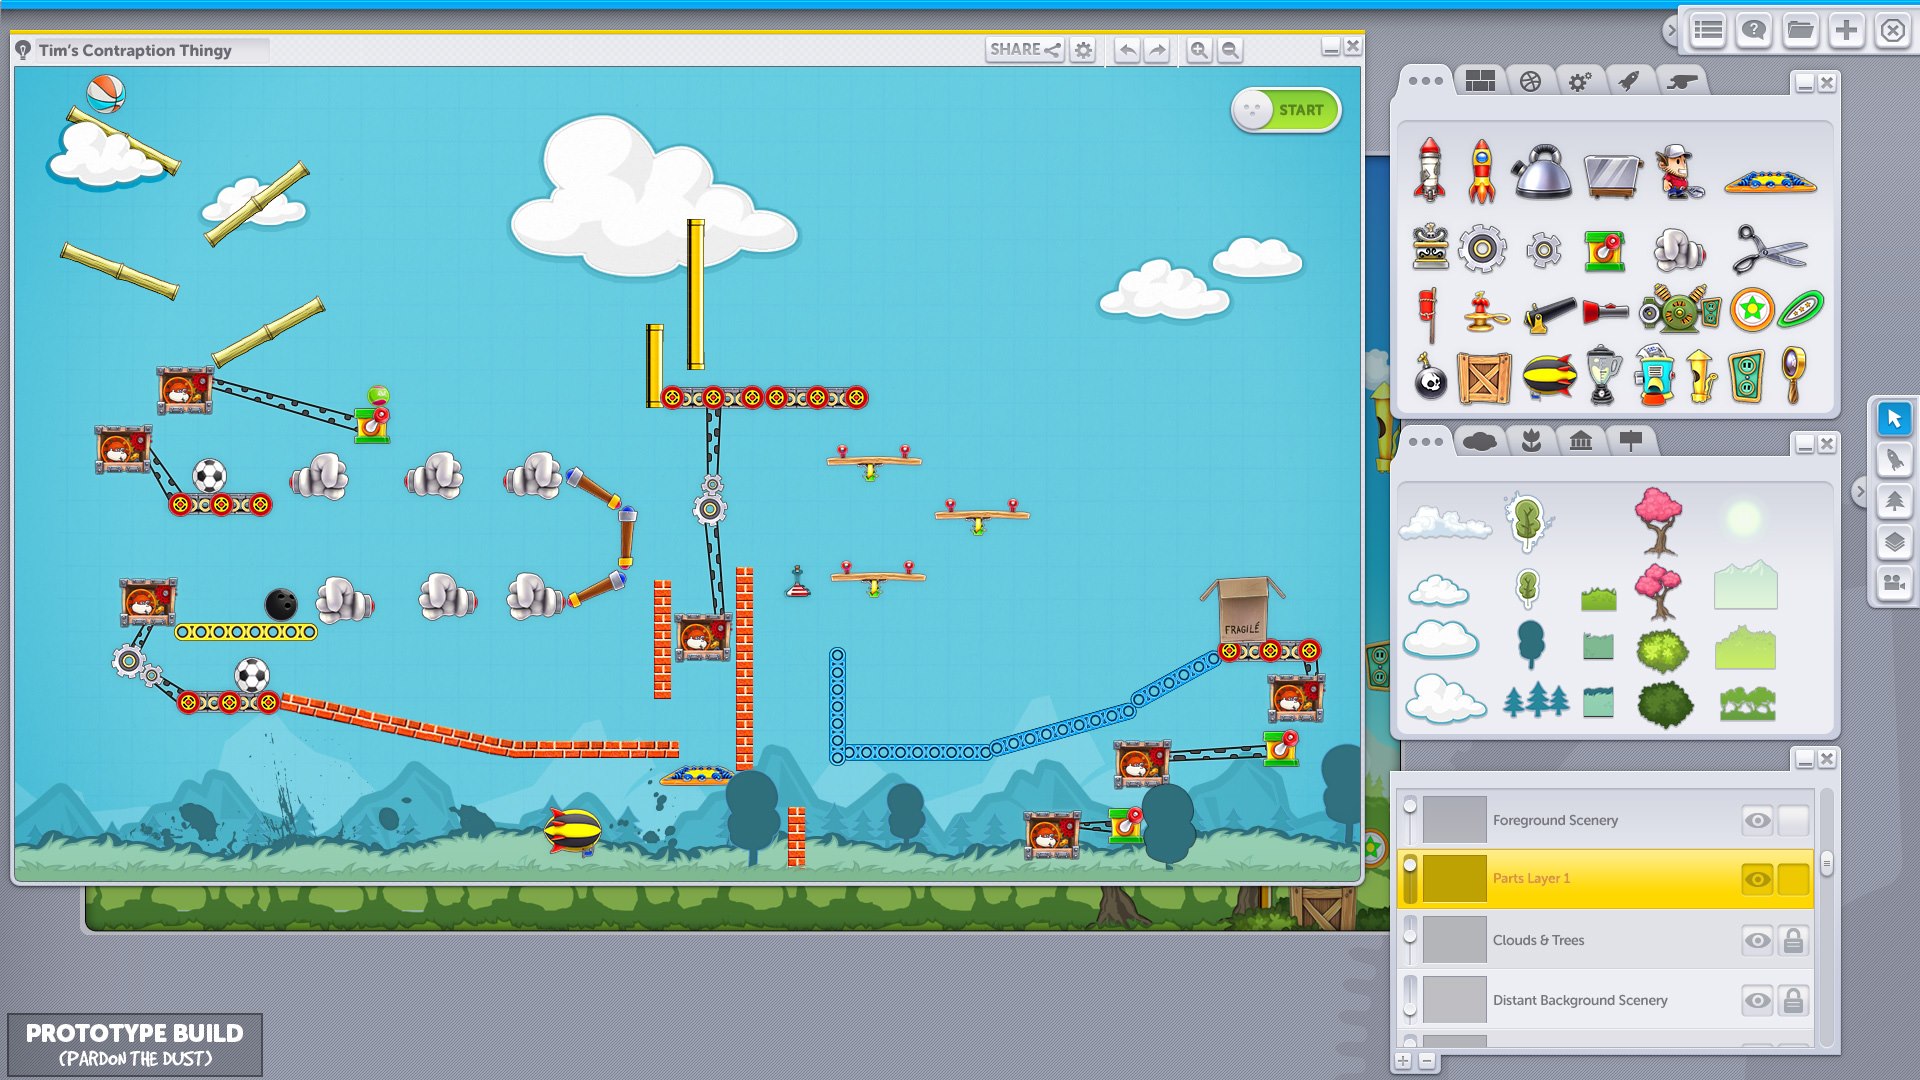The width and height of the screenshot is (1920, 1080).
Task: Hide the Foreground Scenery layer
Action: coord(1757,820)
